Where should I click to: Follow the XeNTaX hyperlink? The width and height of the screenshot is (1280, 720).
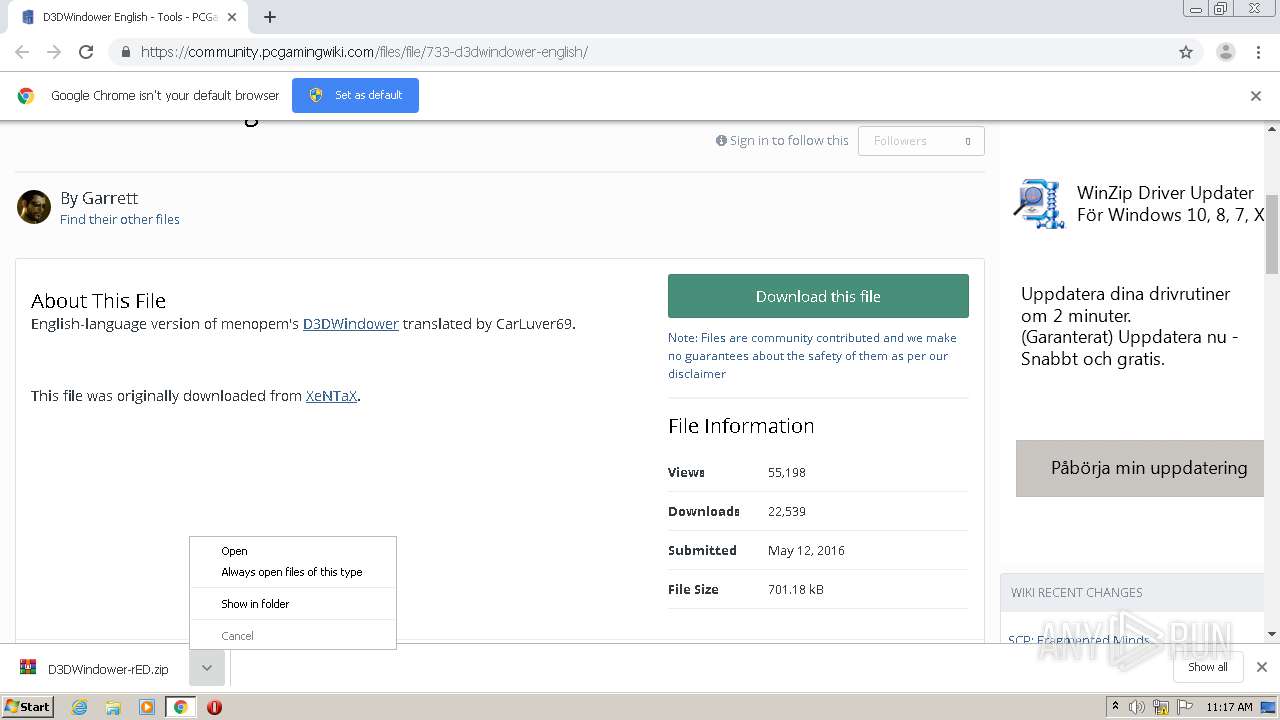(331, 396)
